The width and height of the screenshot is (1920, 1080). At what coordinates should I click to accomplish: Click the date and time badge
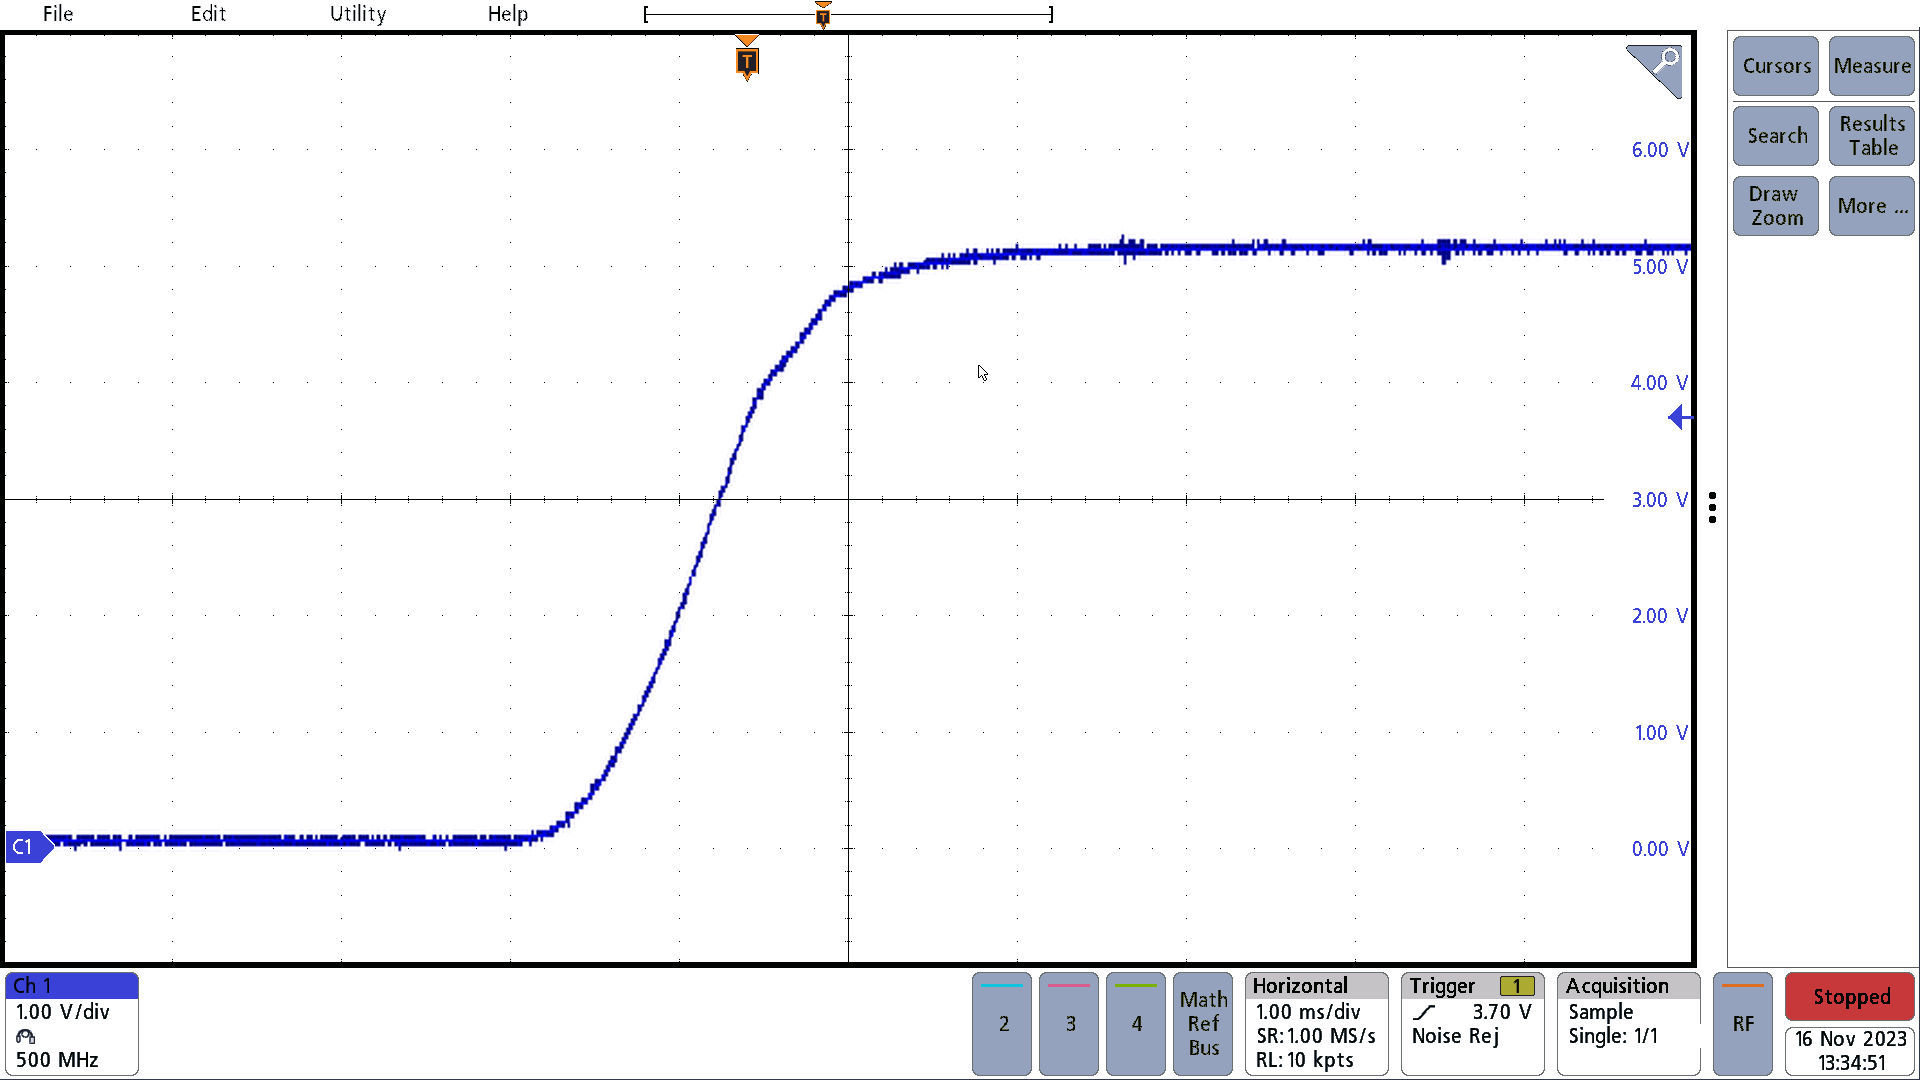coord(1850,1051)
